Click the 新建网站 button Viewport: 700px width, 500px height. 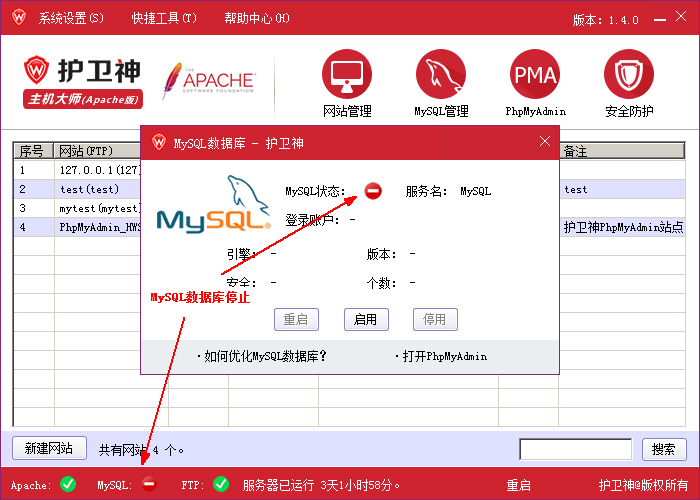(x=49, y=449)
